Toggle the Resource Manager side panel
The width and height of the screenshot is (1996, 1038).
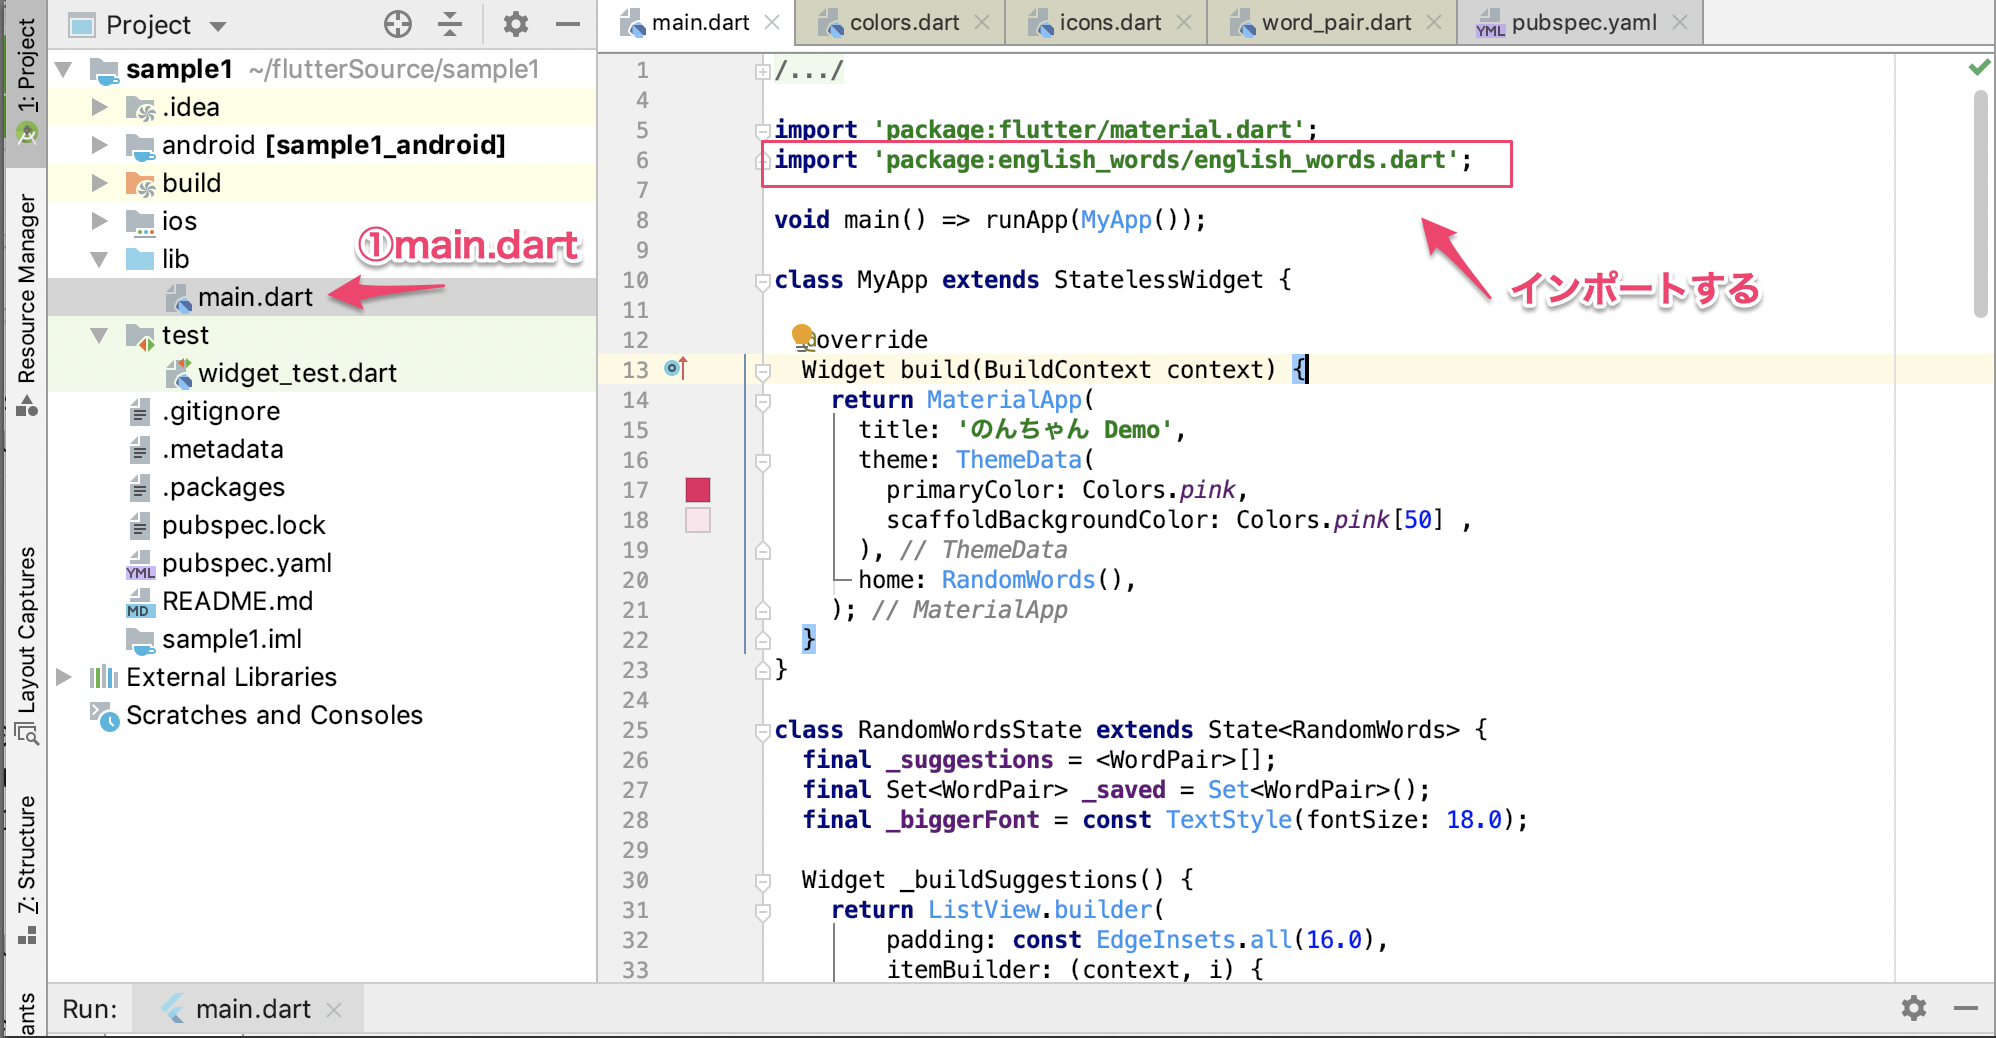point(26,290)
